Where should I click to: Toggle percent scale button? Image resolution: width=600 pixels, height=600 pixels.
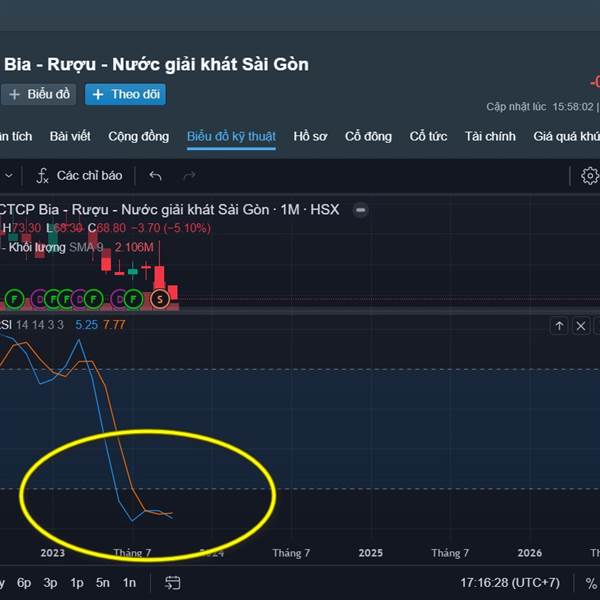click(590, 583)
